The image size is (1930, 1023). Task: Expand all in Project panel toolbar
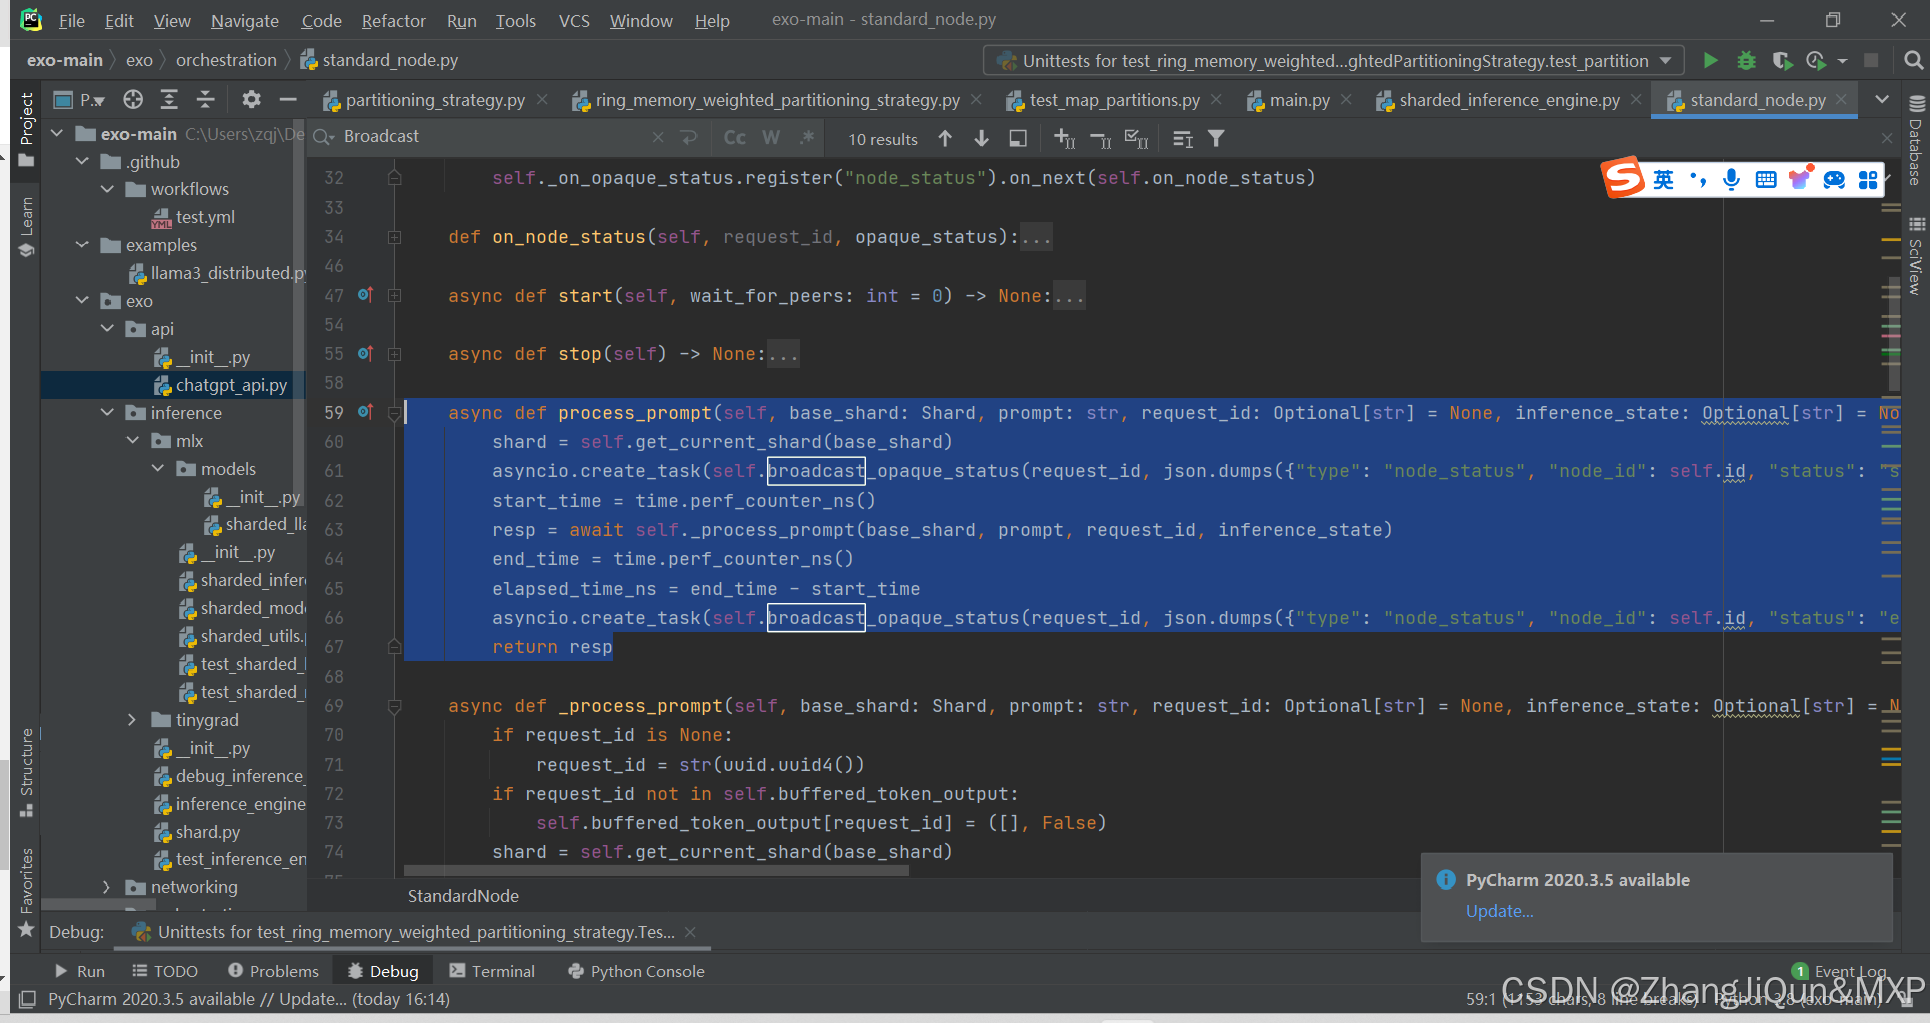click(x=169, y=99)
